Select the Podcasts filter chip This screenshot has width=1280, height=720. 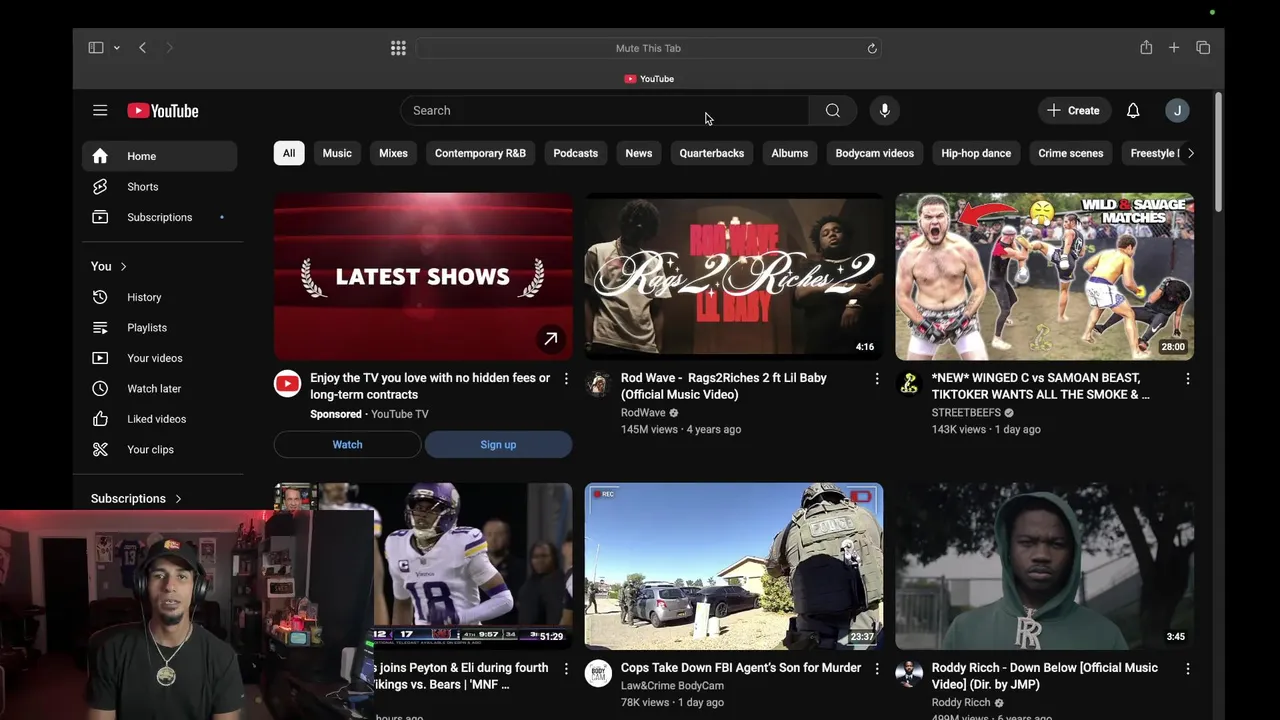(576, 153)
